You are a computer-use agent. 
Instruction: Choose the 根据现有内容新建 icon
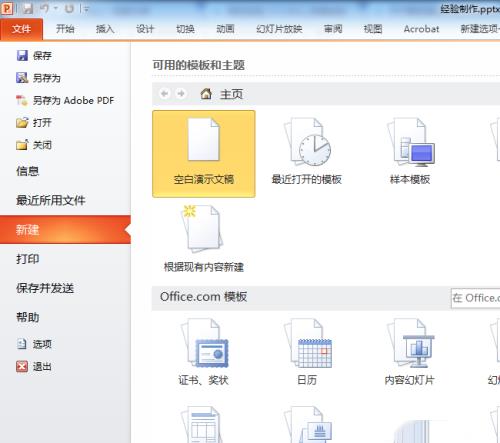point(202,228)
